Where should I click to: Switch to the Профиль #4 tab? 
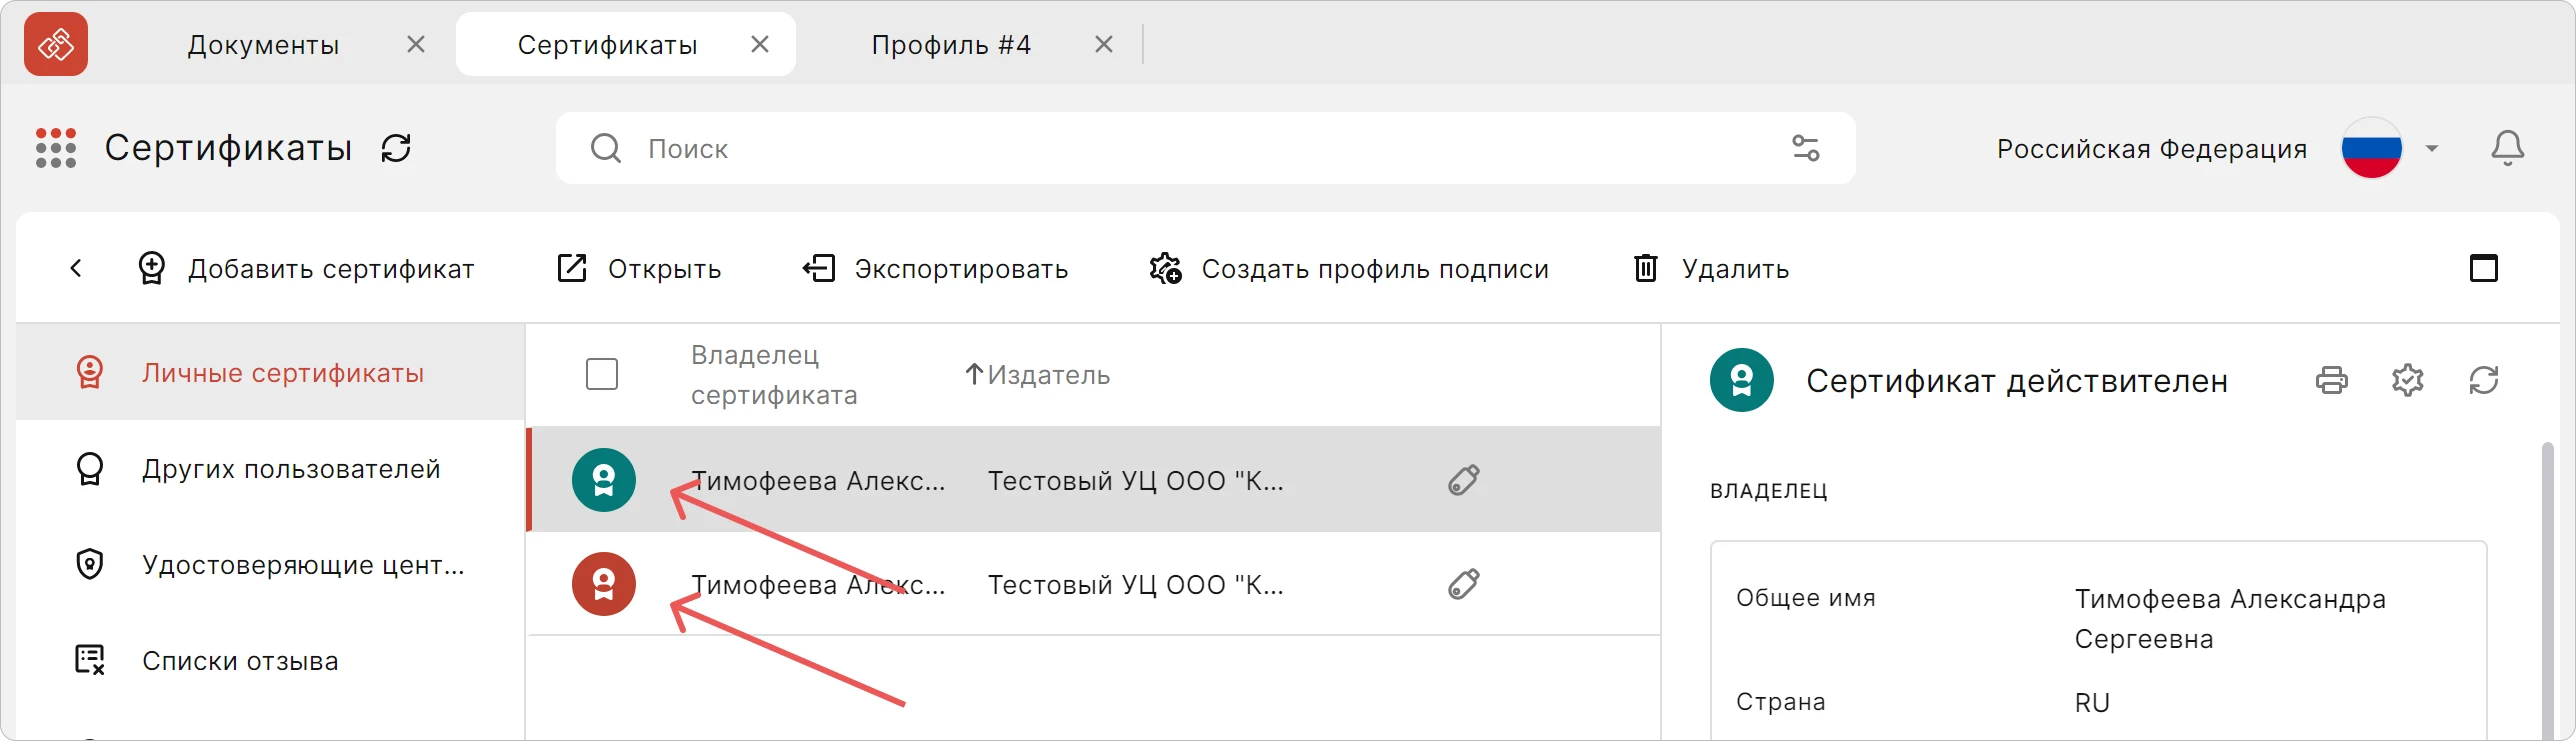951,45
